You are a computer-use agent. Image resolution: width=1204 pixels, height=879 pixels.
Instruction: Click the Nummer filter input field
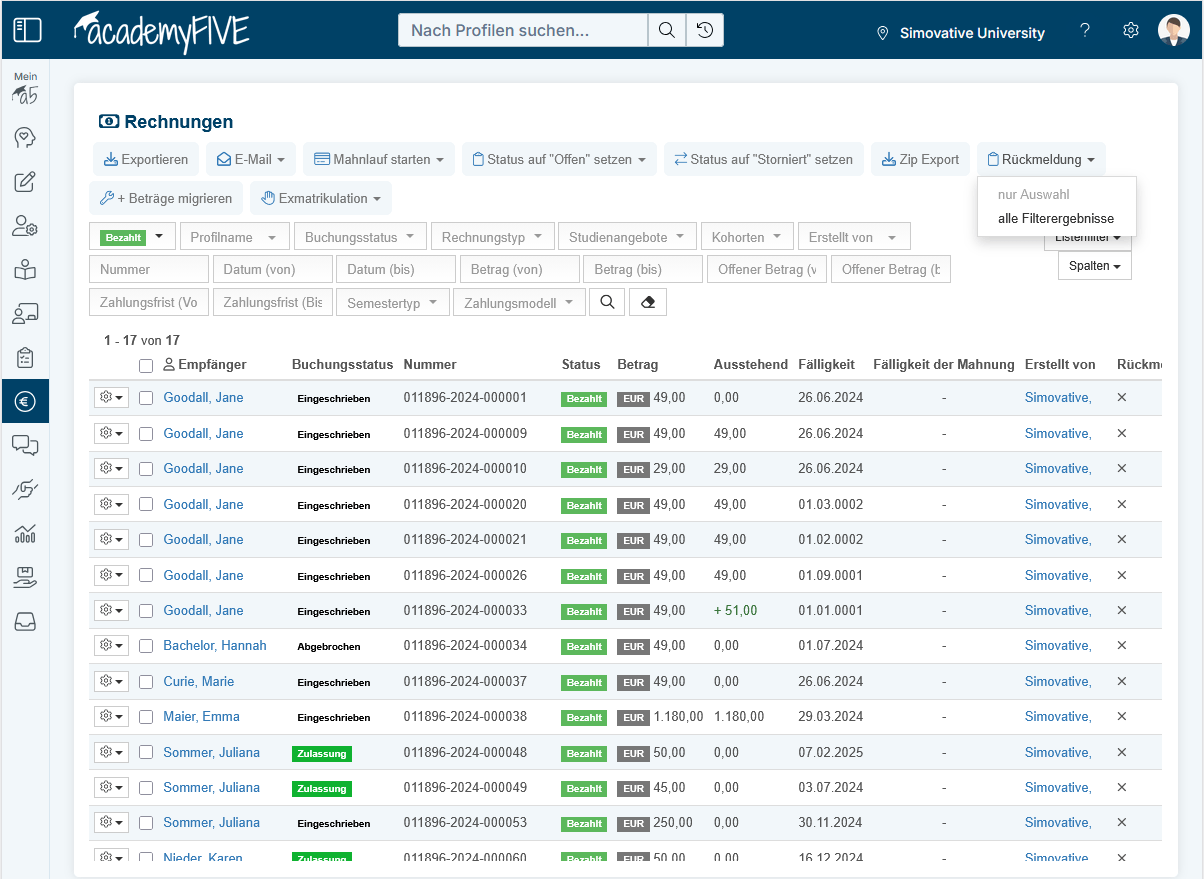coord(148,270)
